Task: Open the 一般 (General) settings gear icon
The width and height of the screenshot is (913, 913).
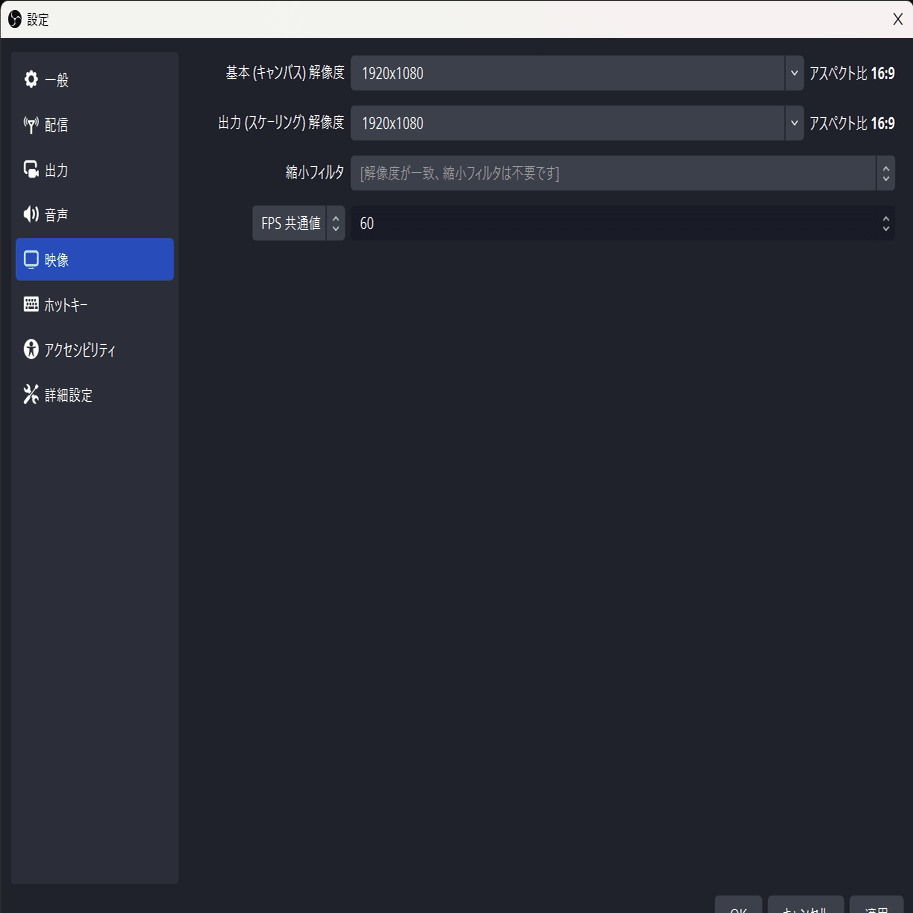Action: click(x=31, y=79)
